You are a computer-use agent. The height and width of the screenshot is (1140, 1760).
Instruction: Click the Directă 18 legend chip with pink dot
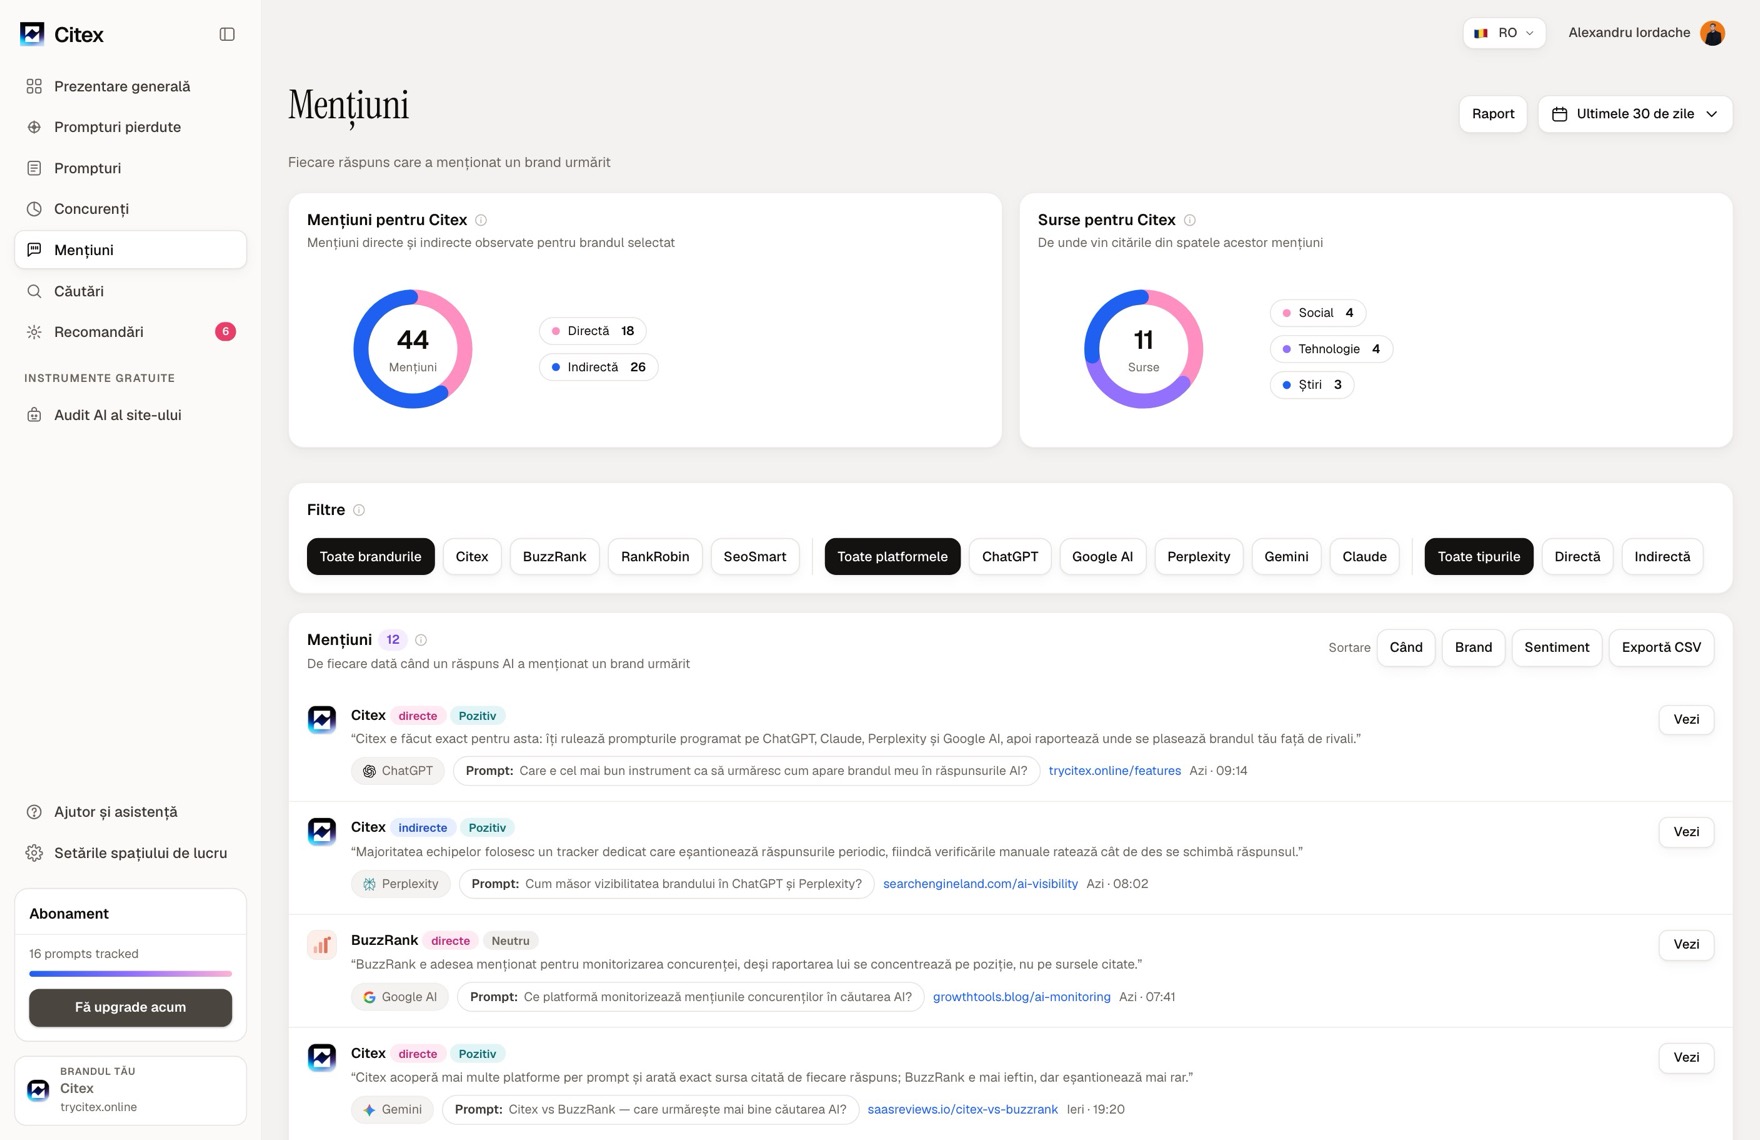[593, 331]
